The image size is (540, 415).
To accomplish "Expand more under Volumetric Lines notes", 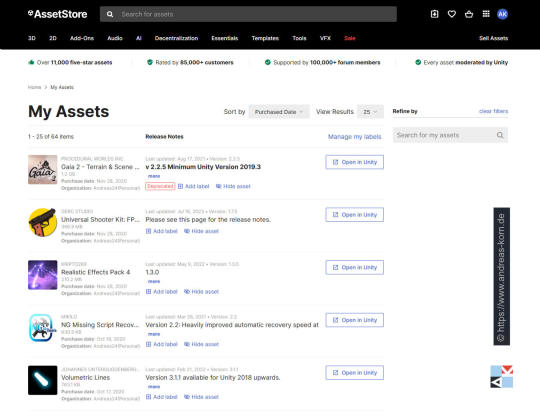I will click(154, 387).
